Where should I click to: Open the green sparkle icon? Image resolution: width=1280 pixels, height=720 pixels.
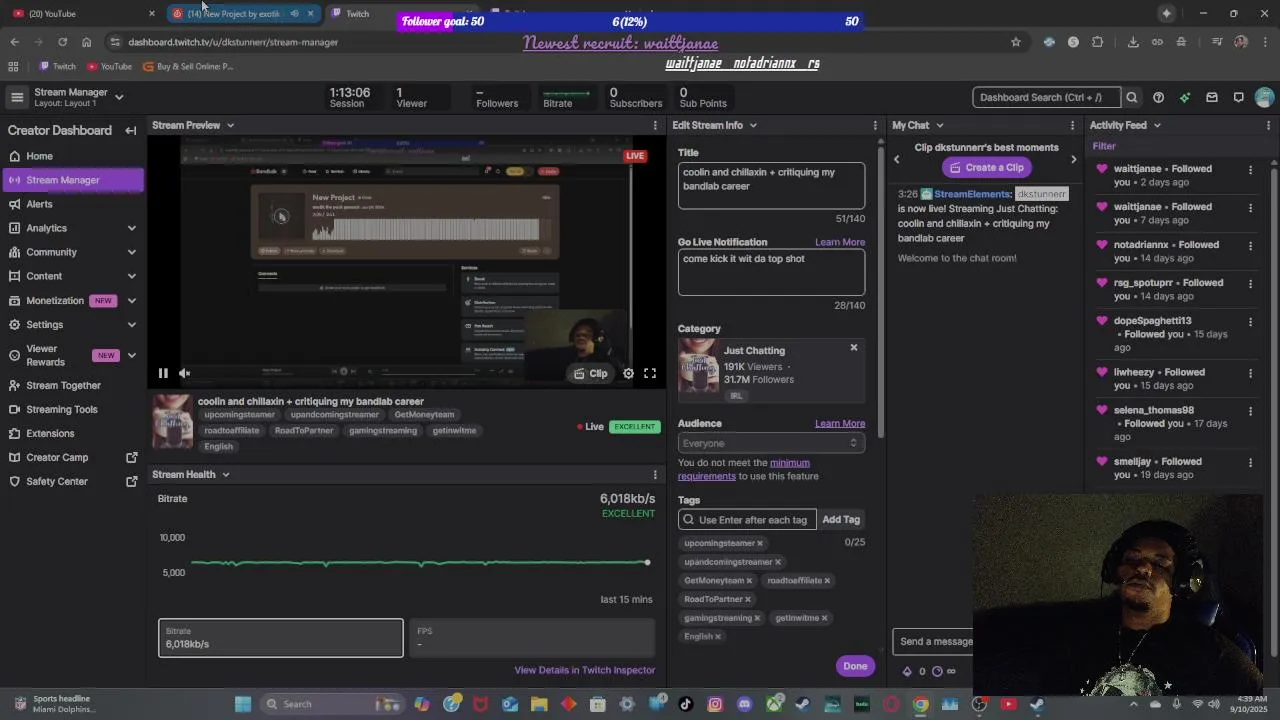coord(1185,97)
